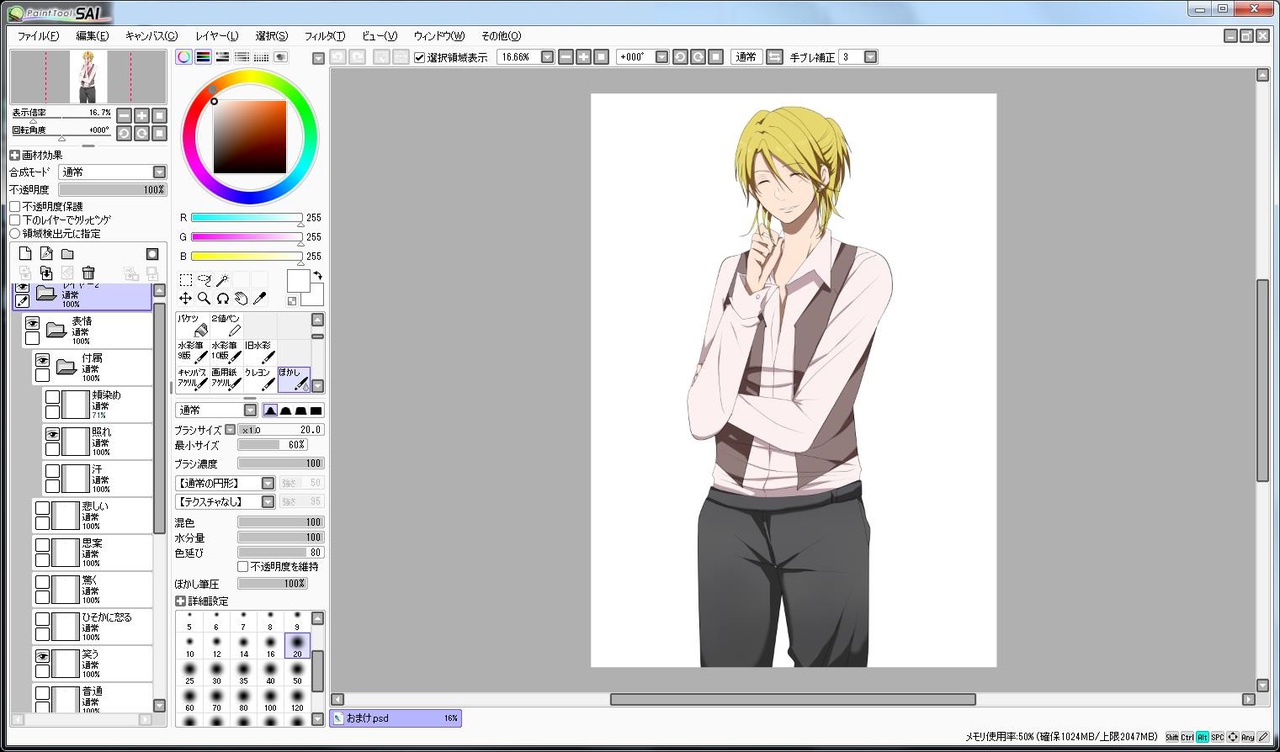The width and height of the screenshot is (1280, 752).
Task: Open the 編集(E) menu
Action: pos(92,36)
